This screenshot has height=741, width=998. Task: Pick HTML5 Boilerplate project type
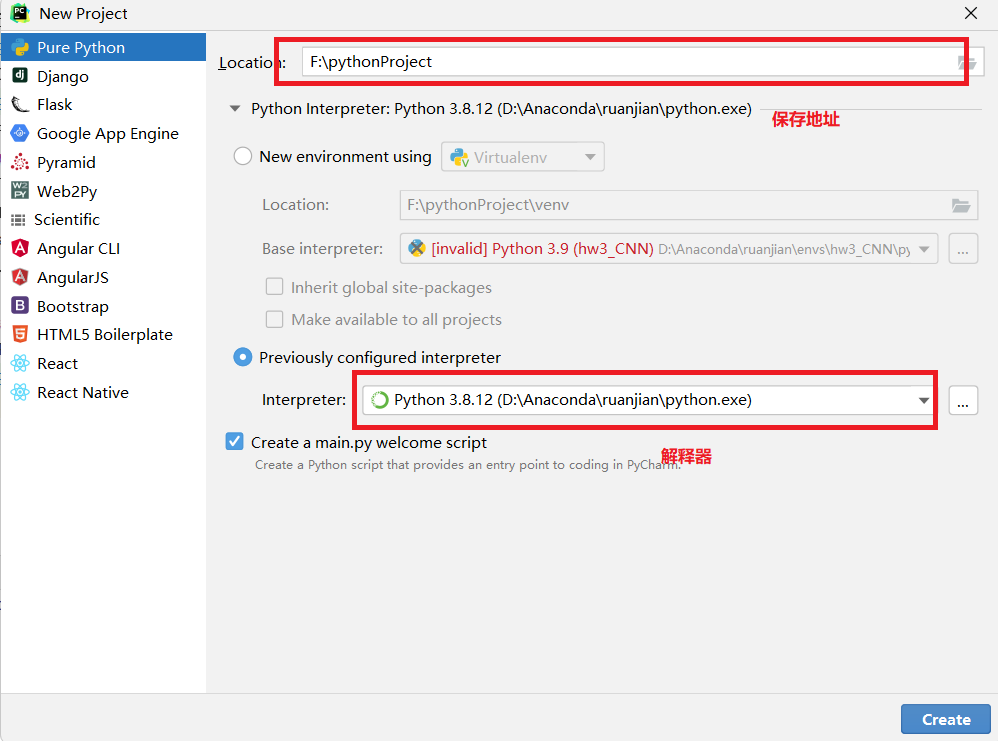[103, 335]
